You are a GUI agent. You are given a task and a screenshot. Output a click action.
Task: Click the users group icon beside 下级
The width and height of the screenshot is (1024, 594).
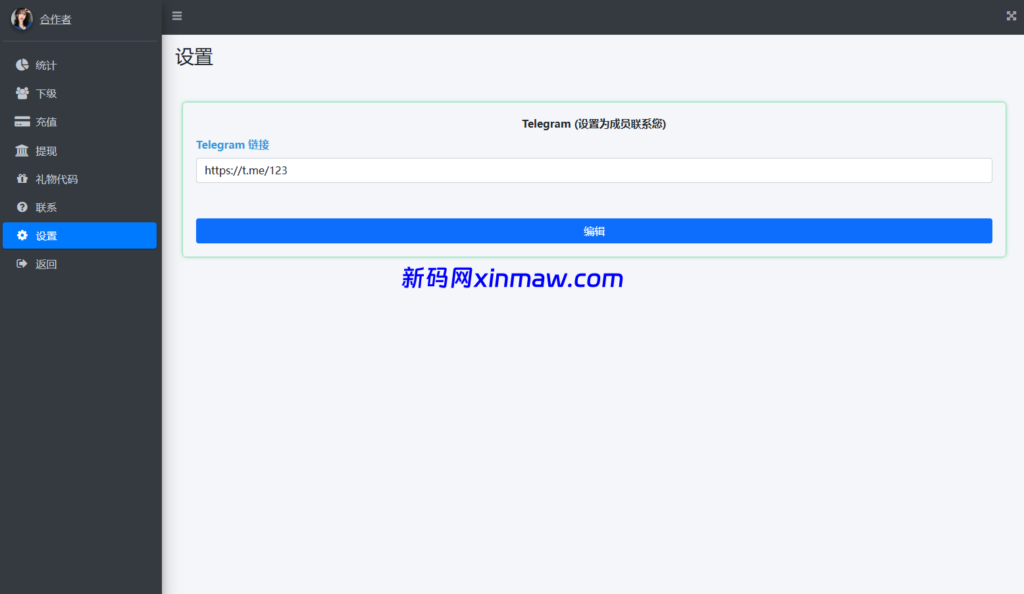coord(22,93)
